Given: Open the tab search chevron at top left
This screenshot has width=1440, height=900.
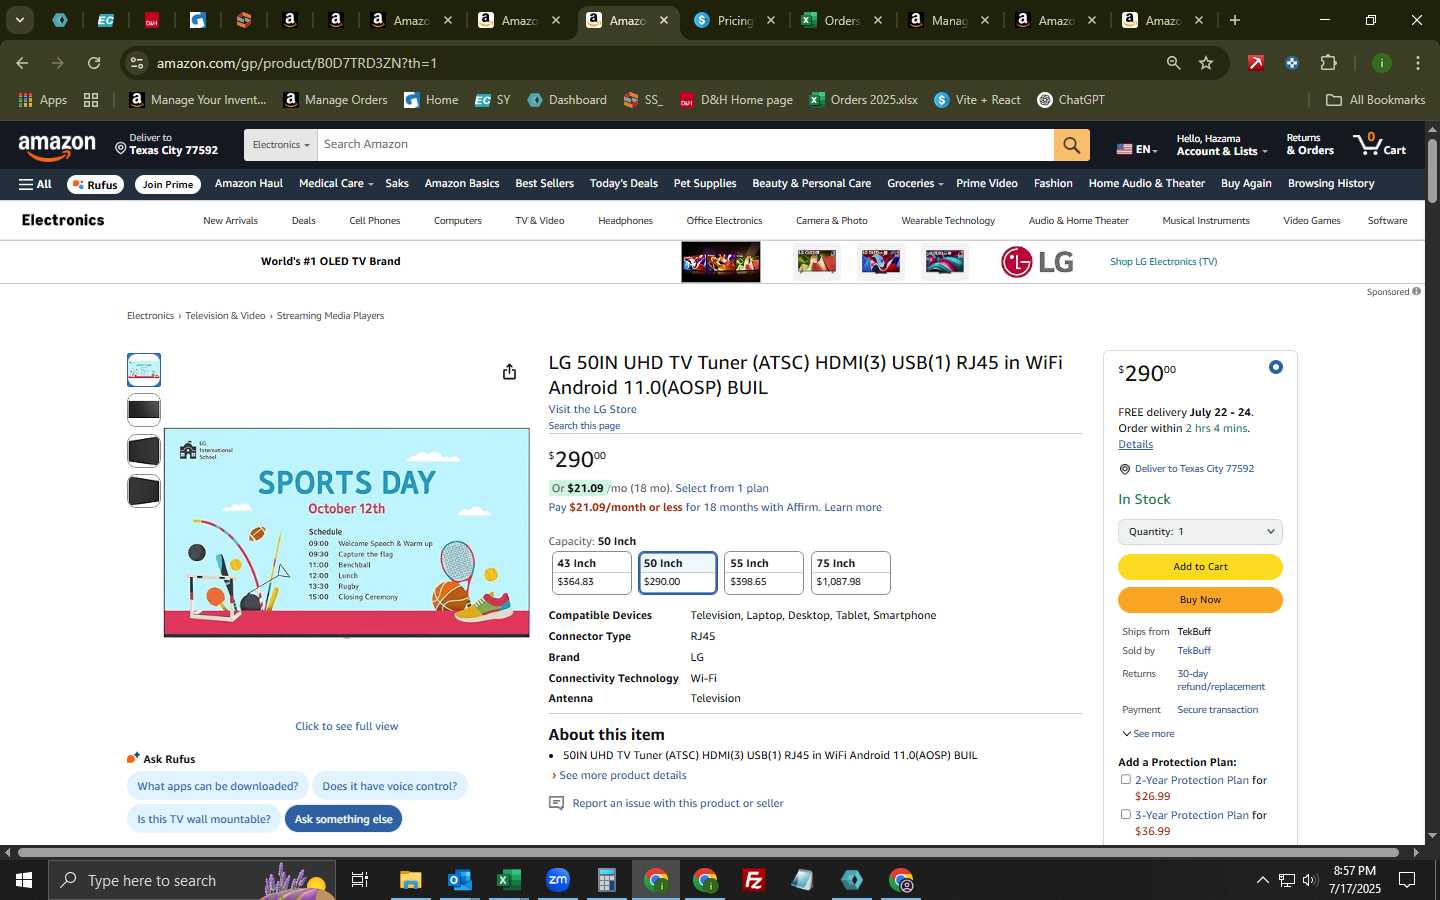Looking at the screenshot, I should tap(19, 20).
